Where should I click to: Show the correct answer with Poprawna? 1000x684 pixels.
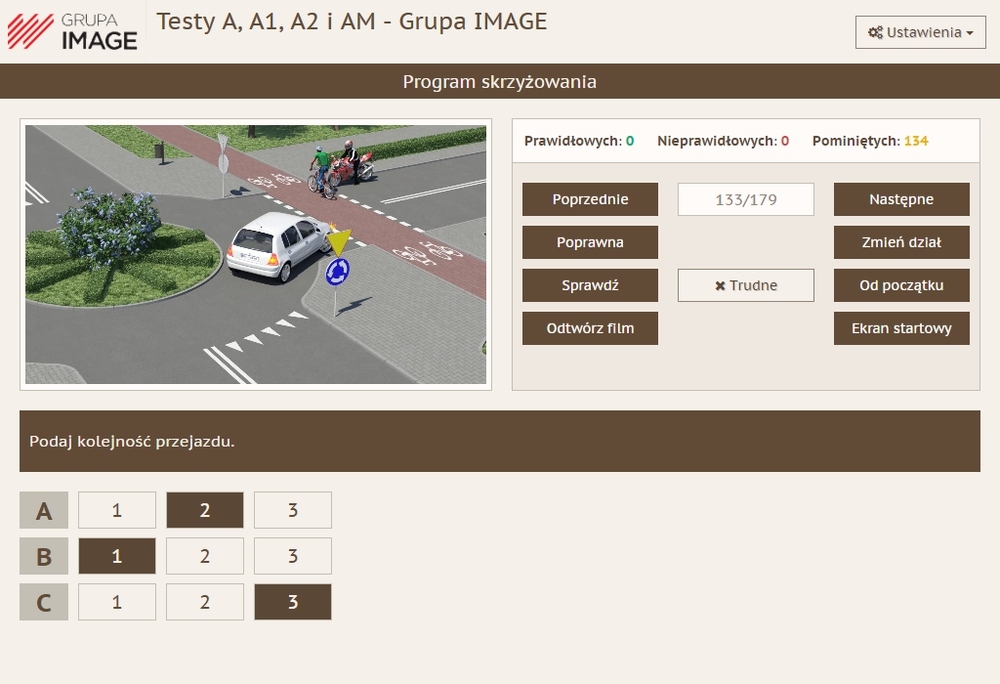(590, 242)
